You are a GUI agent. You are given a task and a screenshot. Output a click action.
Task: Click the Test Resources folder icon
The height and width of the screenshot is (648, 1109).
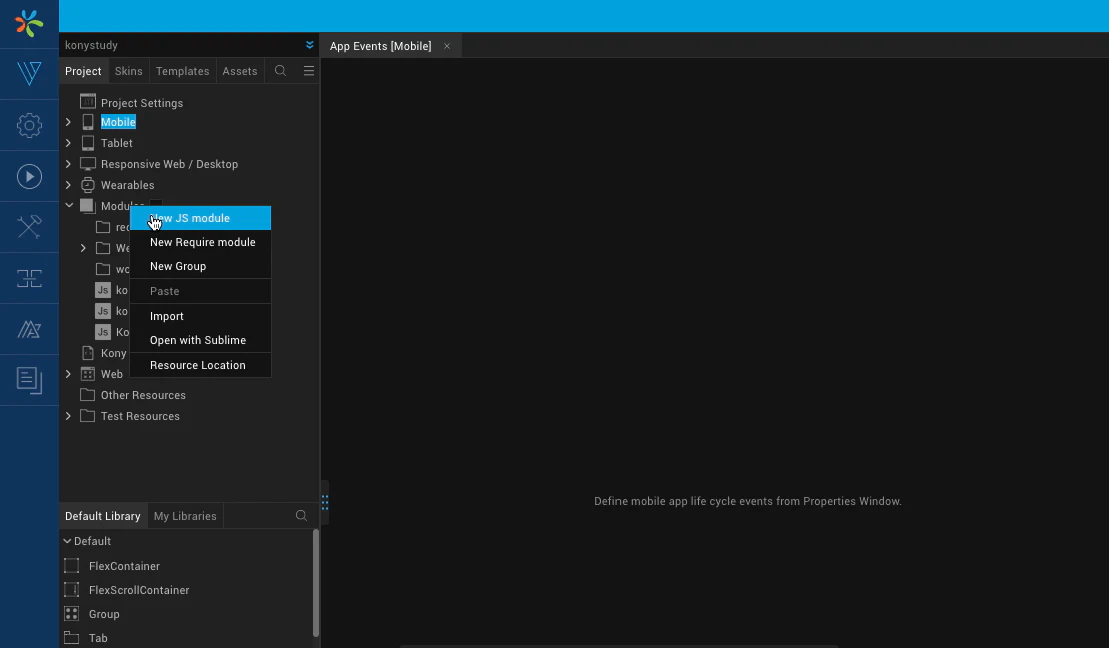(88, 416)
